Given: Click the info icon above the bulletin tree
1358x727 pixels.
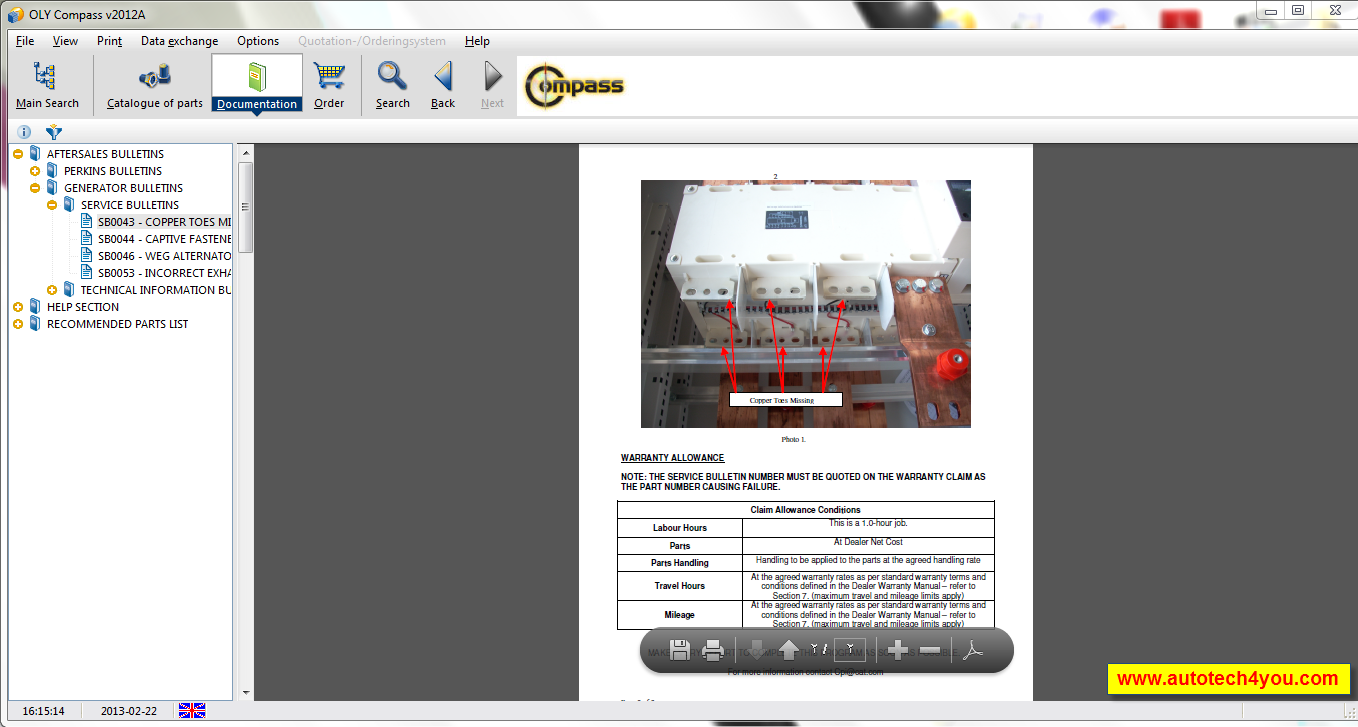Looking at the screenshot, I should point(23,131).
